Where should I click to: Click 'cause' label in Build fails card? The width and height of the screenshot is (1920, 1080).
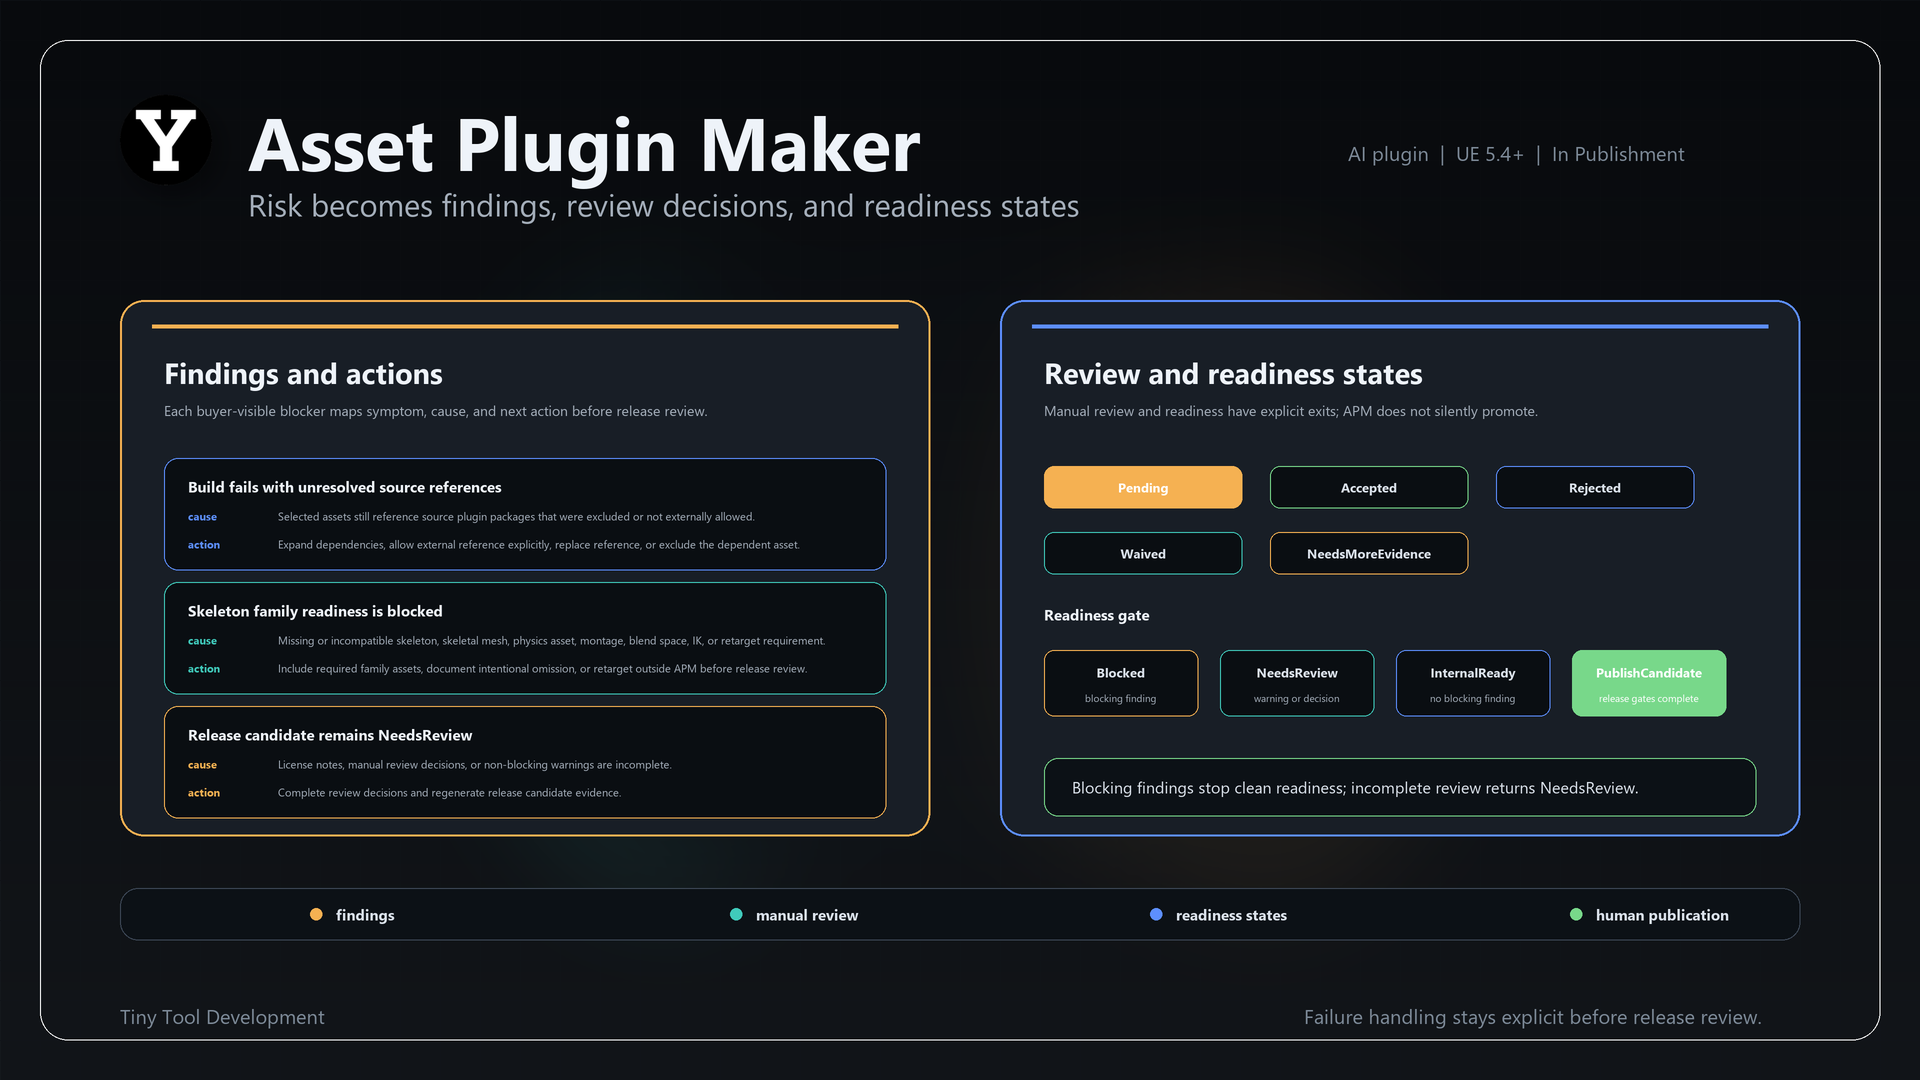tap(202, 517)
